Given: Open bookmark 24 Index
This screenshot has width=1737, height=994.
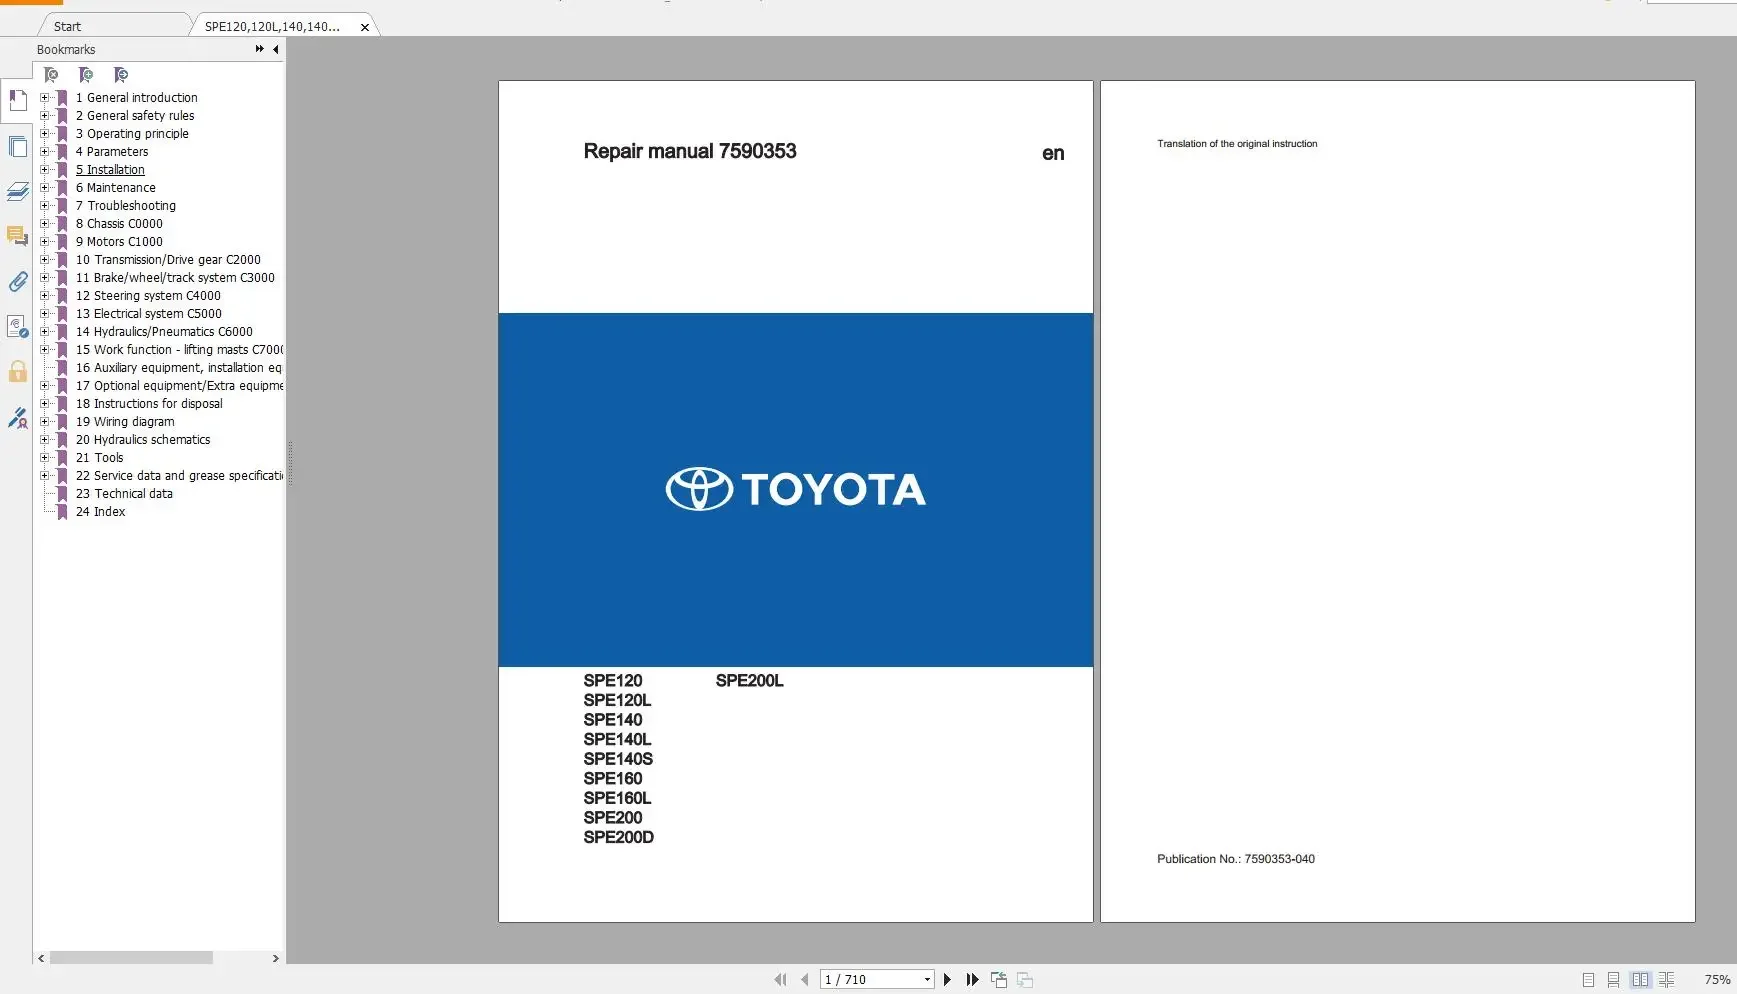Looking at the screenshot, I should pos(101,512).
